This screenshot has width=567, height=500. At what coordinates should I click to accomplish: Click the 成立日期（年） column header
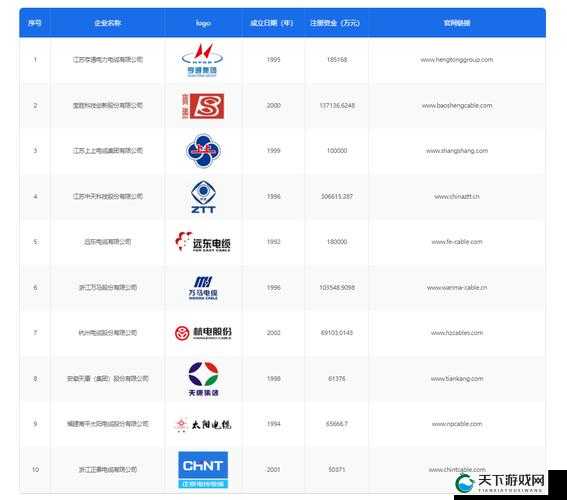272,23
